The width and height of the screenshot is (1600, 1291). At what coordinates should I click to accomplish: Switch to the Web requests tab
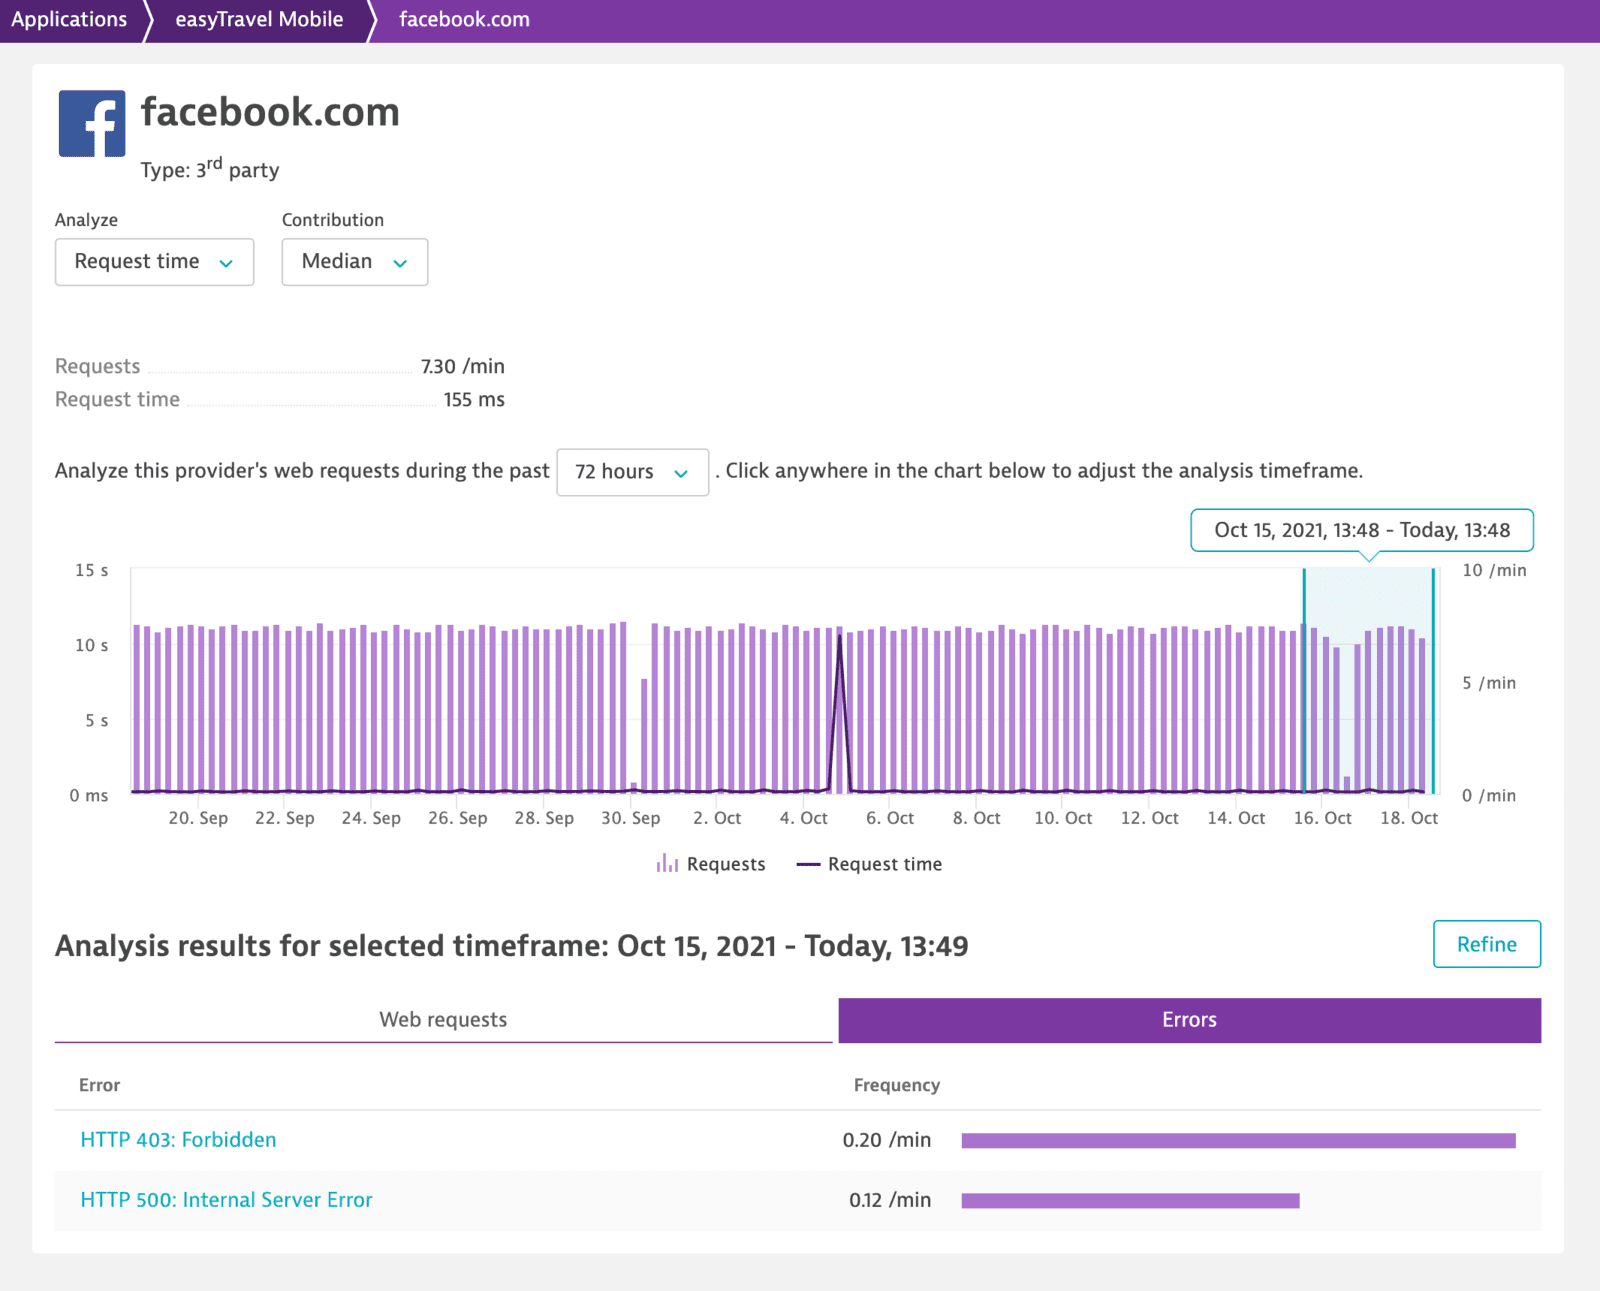pyautogui.click(x=443, y=1019)
